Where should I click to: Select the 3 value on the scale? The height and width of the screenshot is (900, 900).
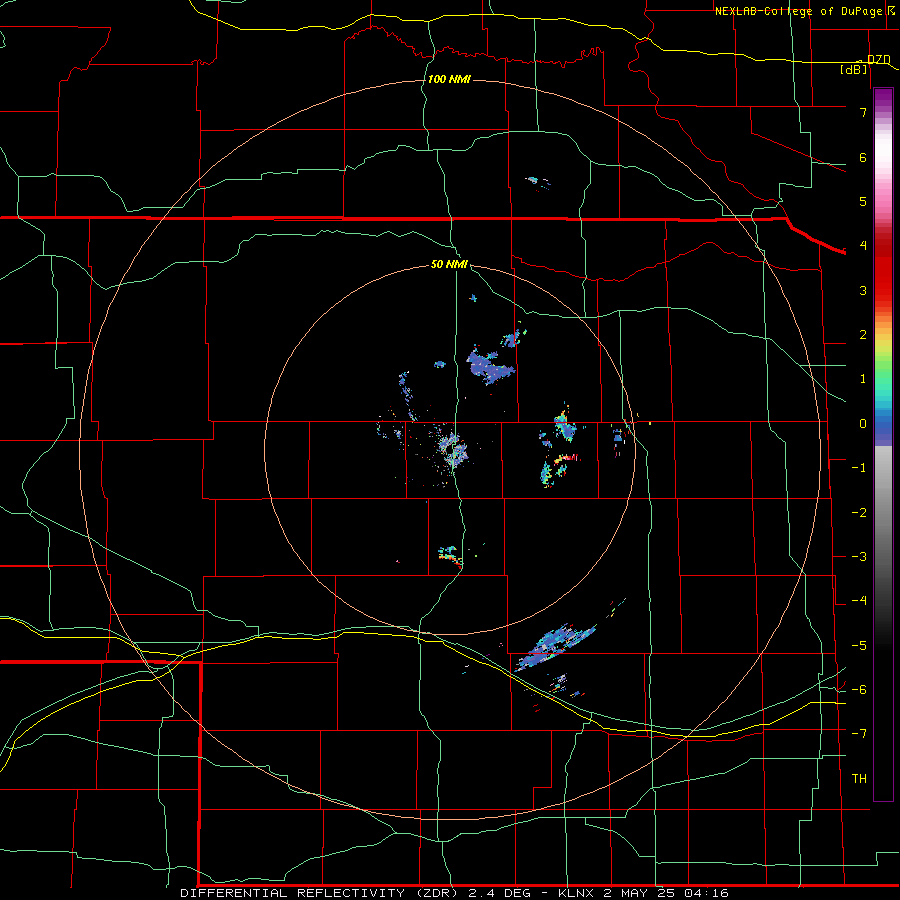tap(863, 290)
